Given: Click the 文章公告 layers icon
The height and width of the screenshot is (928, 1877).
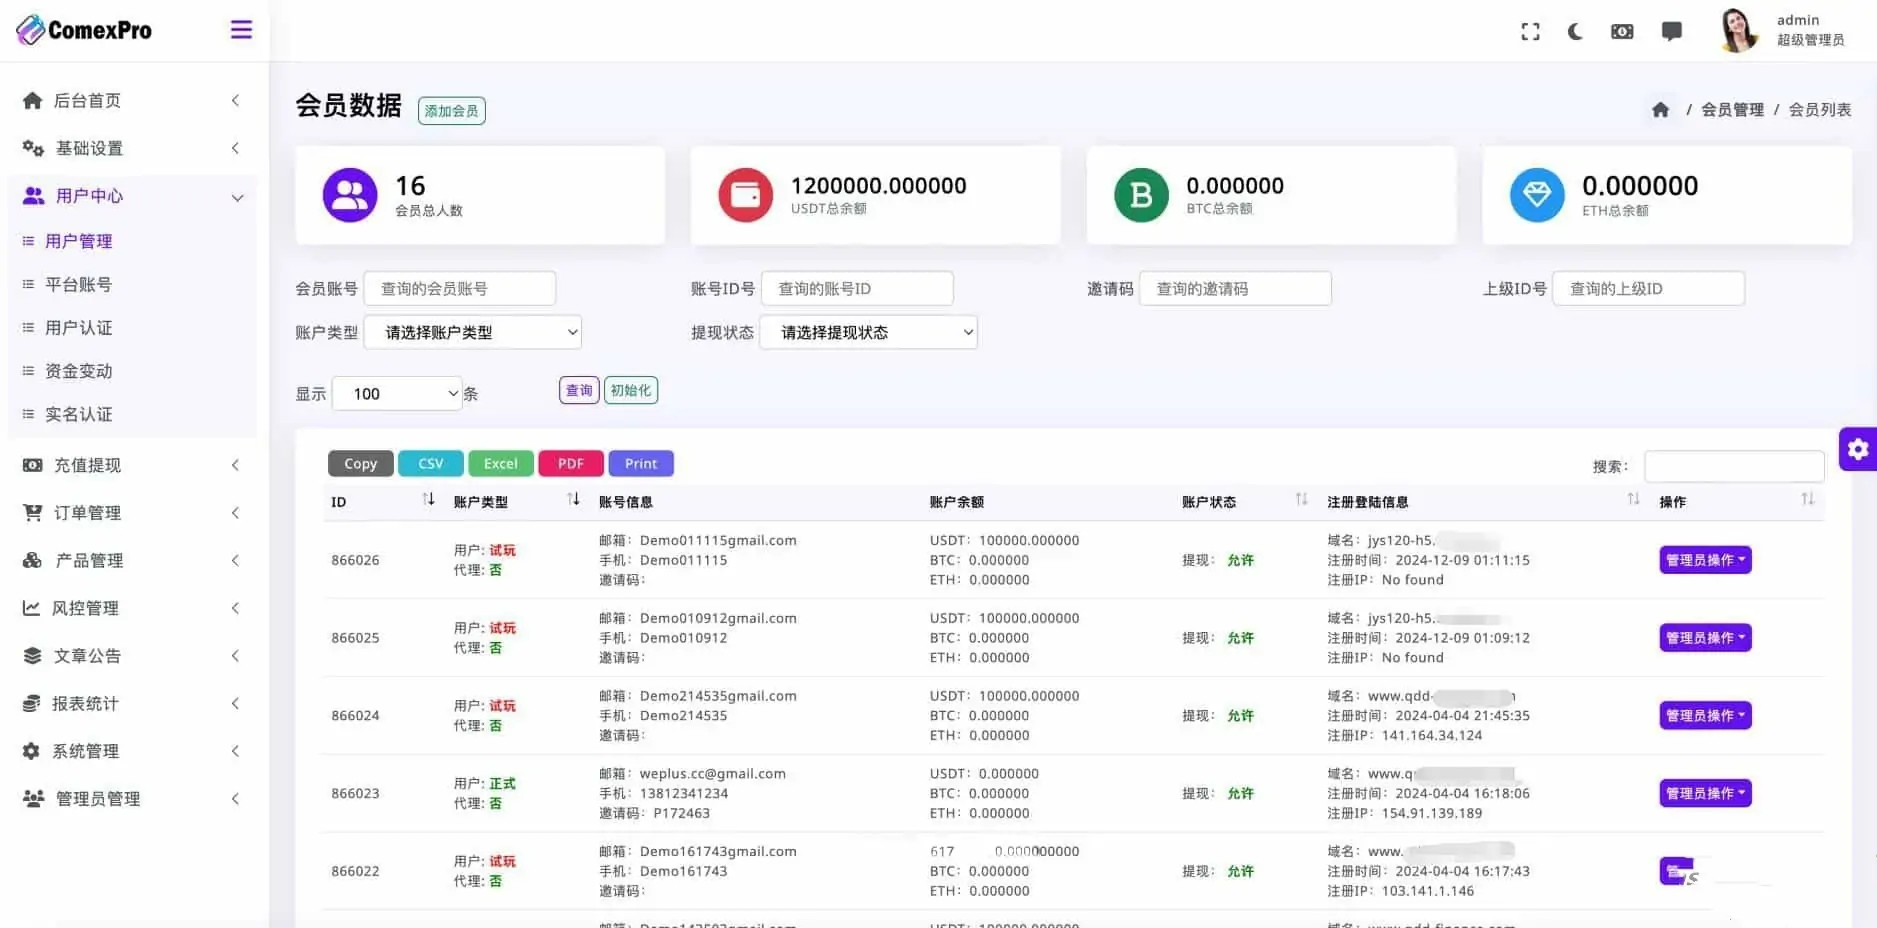Looking at the screenshot, I should [x=33, y=656].
